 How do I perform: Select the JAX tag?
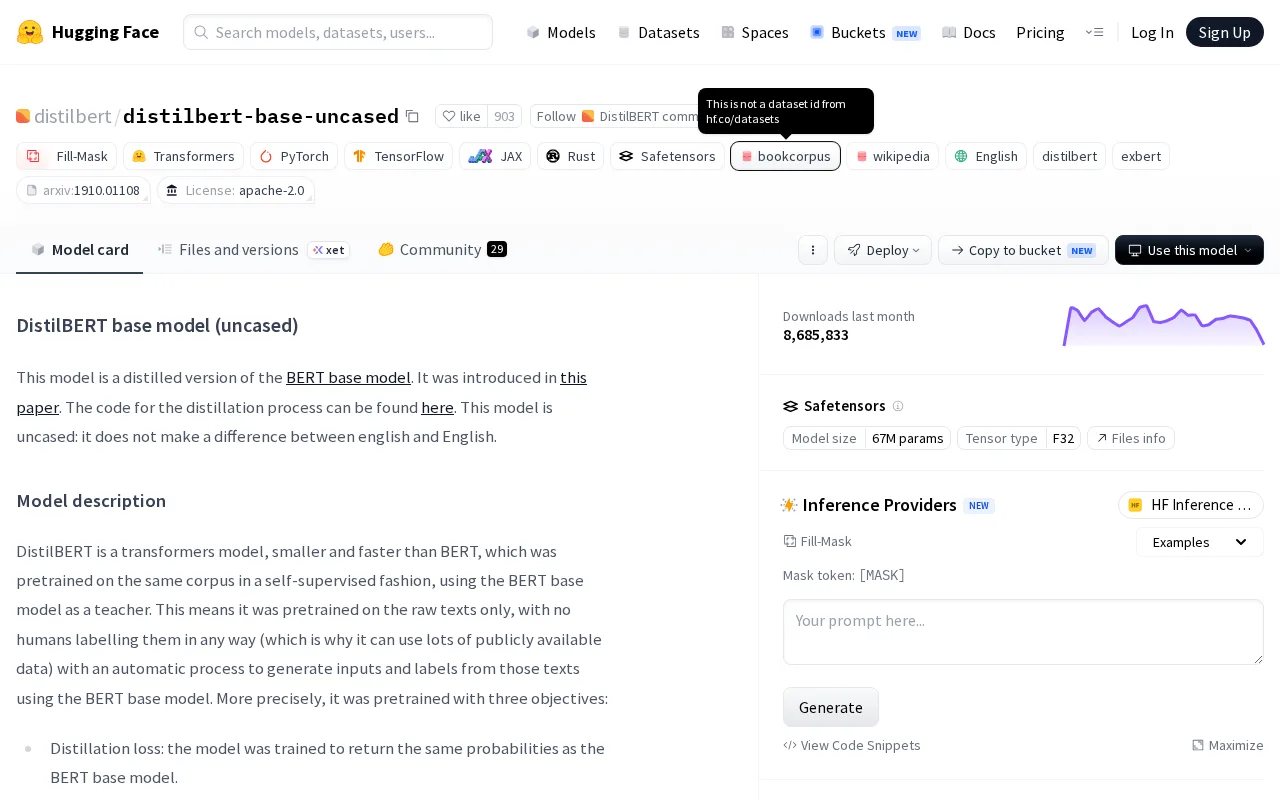(x=495, y=156)
